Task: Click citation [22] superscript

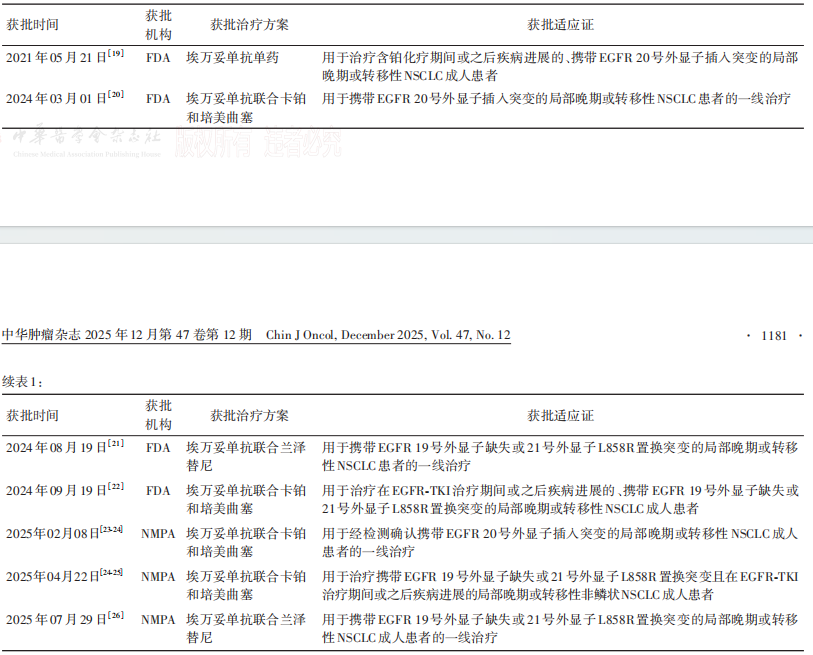Action: pos(116,486)
